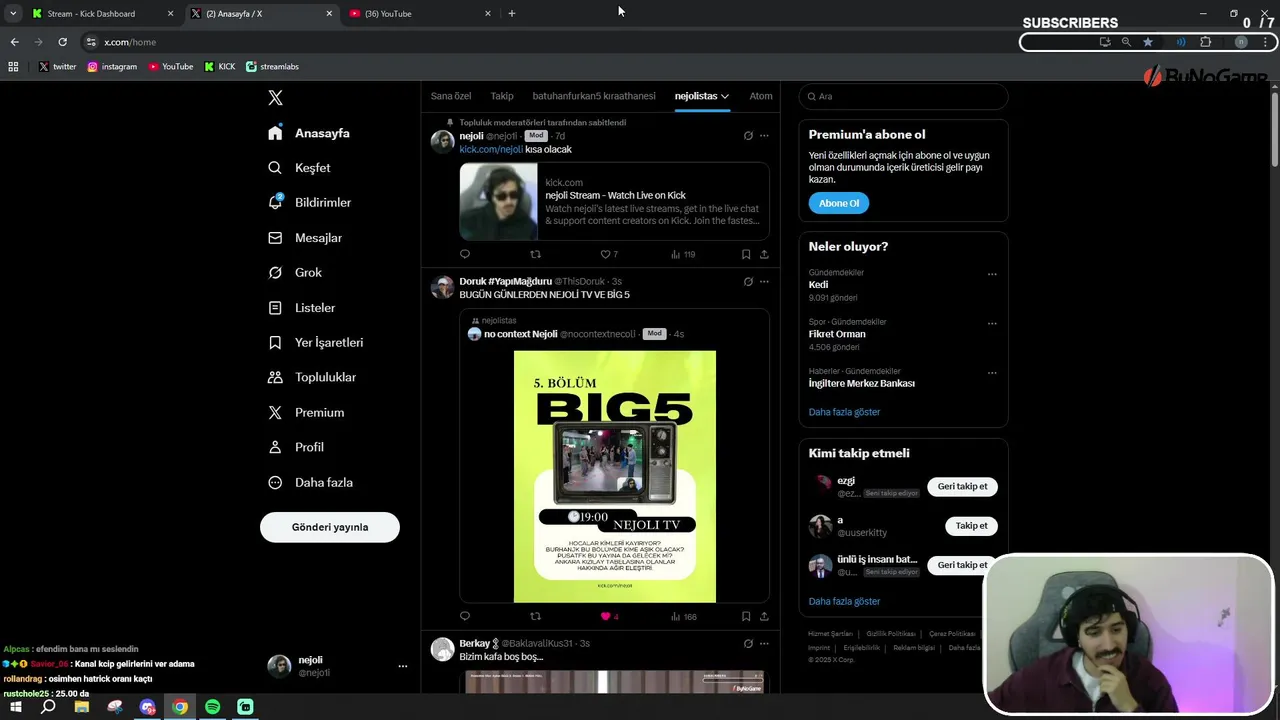Open Spotify from Windows taskbar

point(212,707)
